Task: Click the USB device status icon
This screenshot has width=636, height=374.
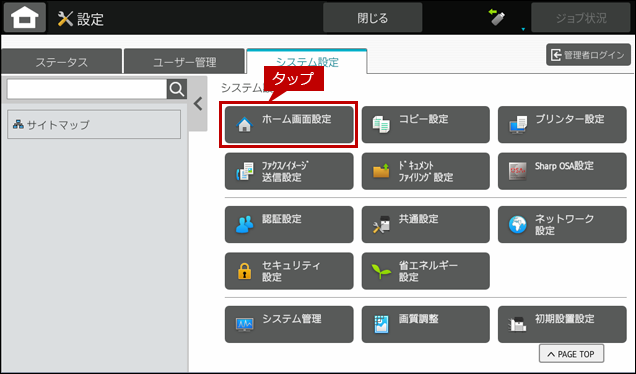Action: click(497, 17)
